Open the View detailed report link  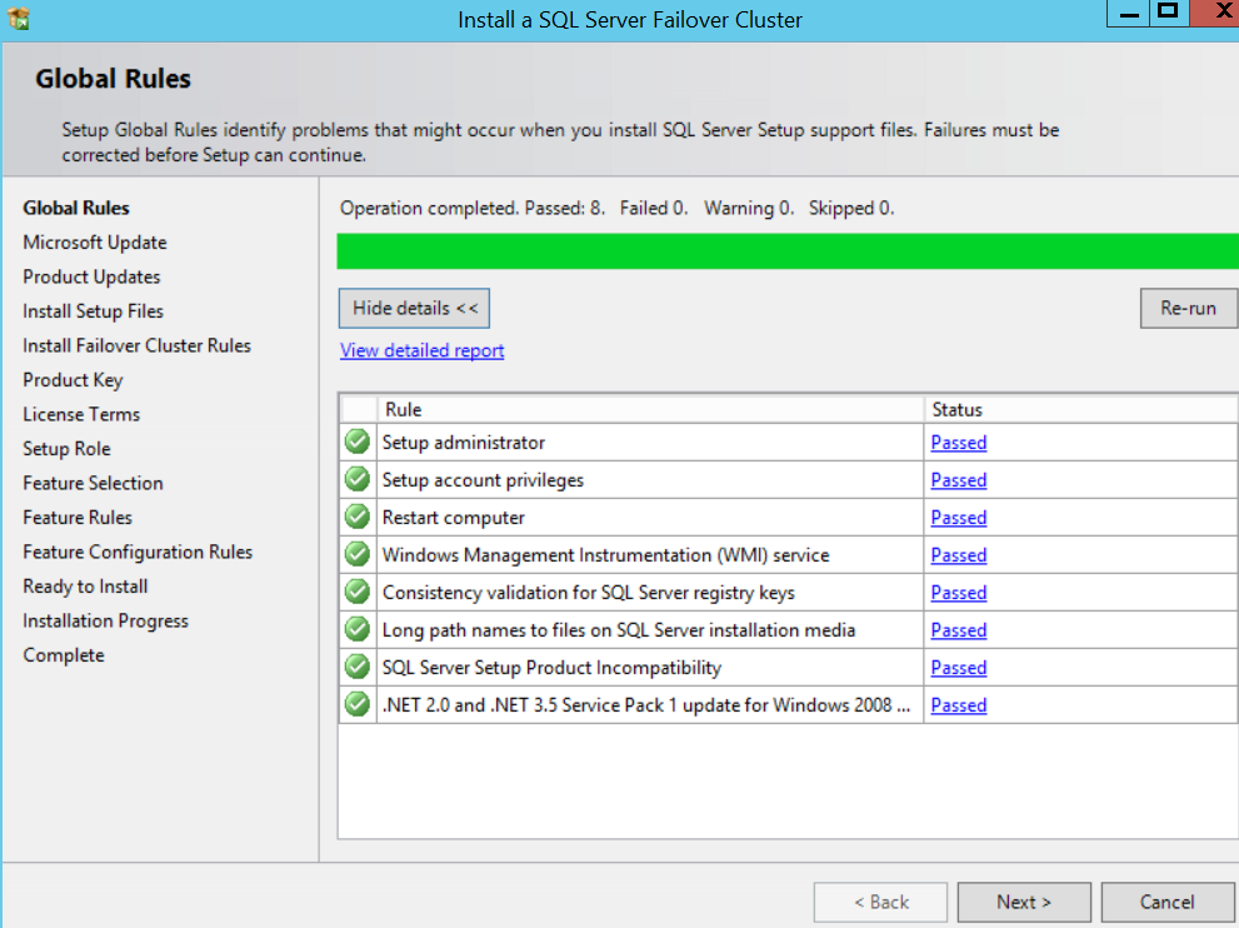[x=422, y=350]
